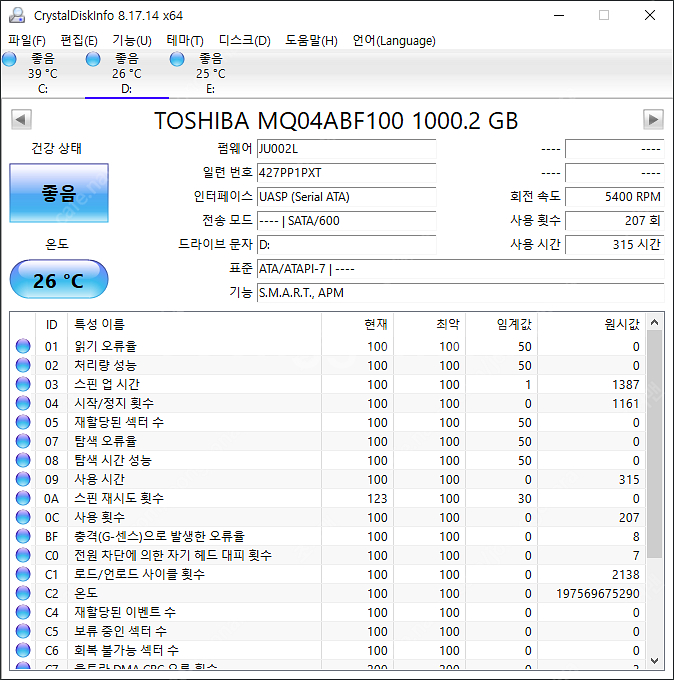This screenshot has width=674, height=680.
Task: Click the 원시값 column header
Action: [x=592, y=324]
